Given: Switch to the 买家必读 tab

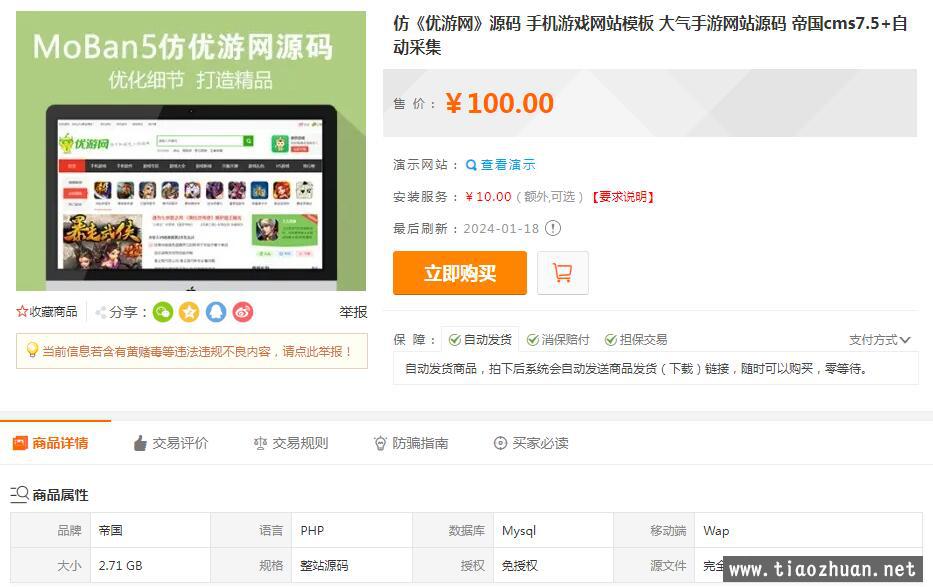Looking at the screenshot, I should (x=531, y=443).
